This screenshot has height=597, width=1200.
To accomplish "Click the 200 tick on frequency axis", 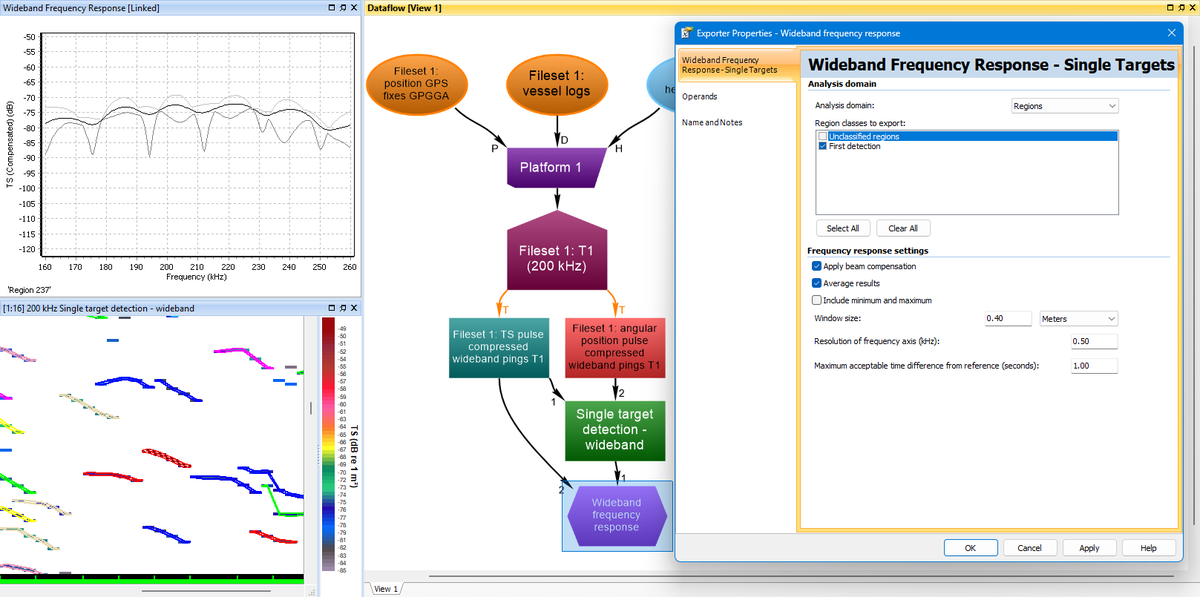I will tap(167, 267).
